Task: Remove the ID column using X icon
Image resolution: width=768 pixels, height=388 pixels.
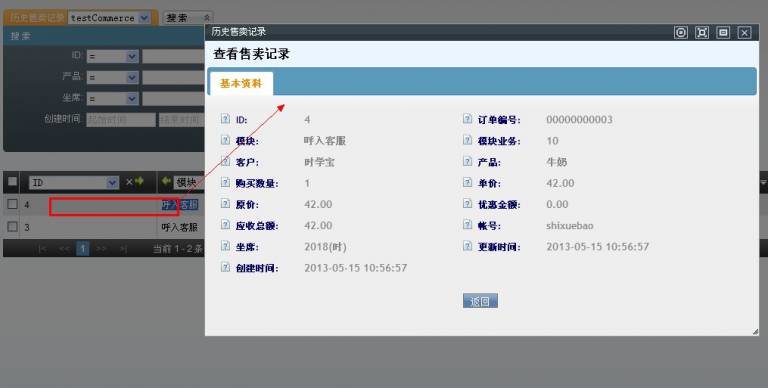Action: point(129,182)
